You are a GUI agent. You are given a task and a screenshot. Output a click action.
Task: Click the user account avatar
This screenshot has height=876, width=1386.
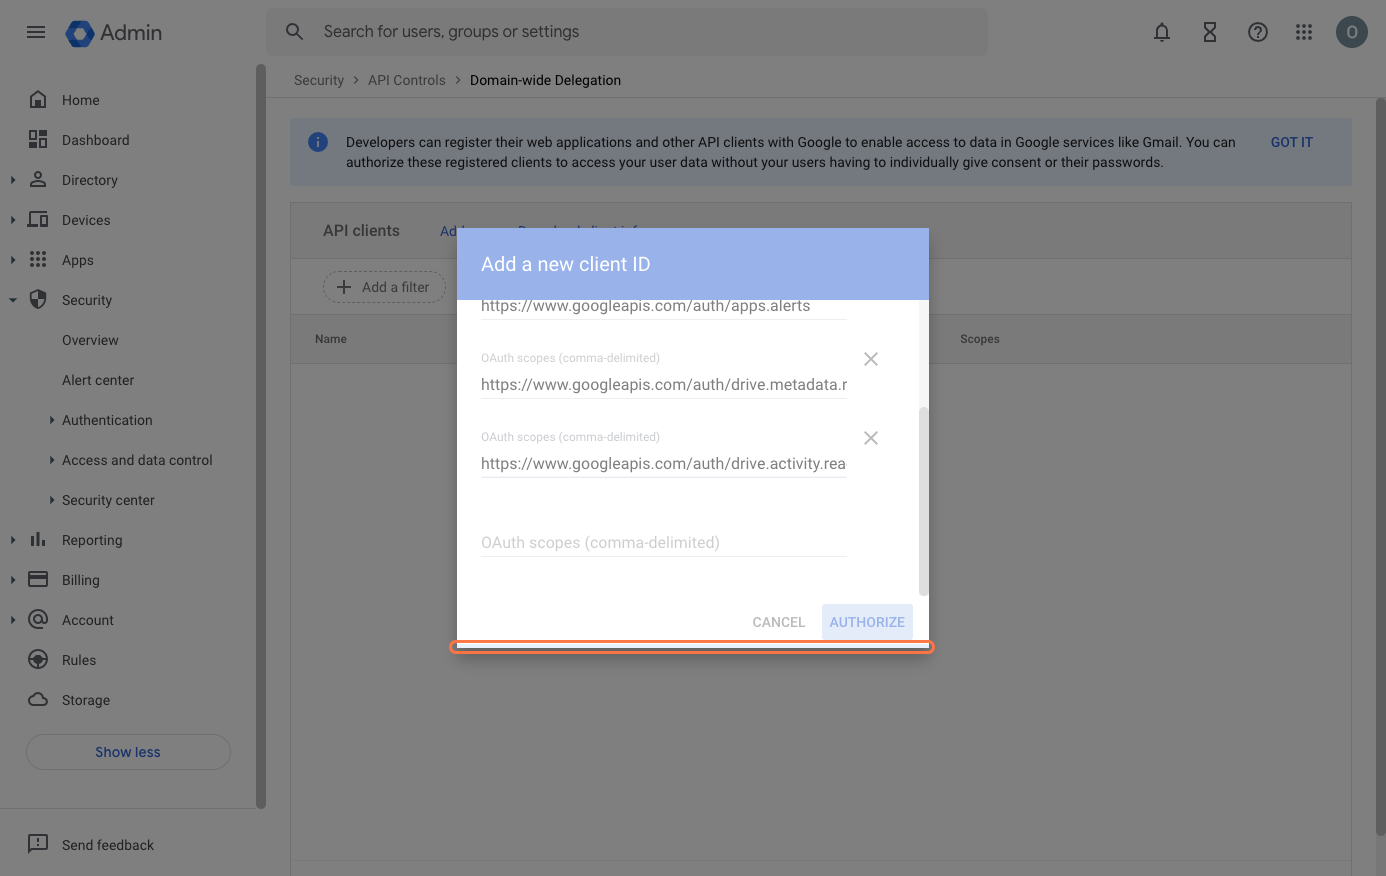(x=1352, y=32)
